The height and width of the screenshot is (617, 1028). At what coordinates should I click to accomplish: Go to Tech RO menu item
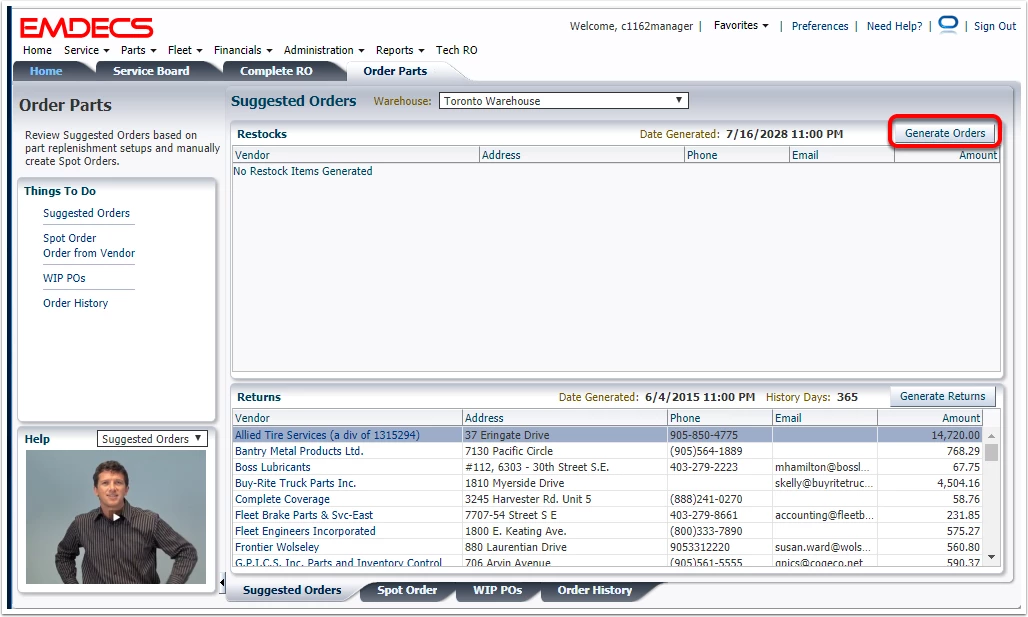click(x=456, y=50)
